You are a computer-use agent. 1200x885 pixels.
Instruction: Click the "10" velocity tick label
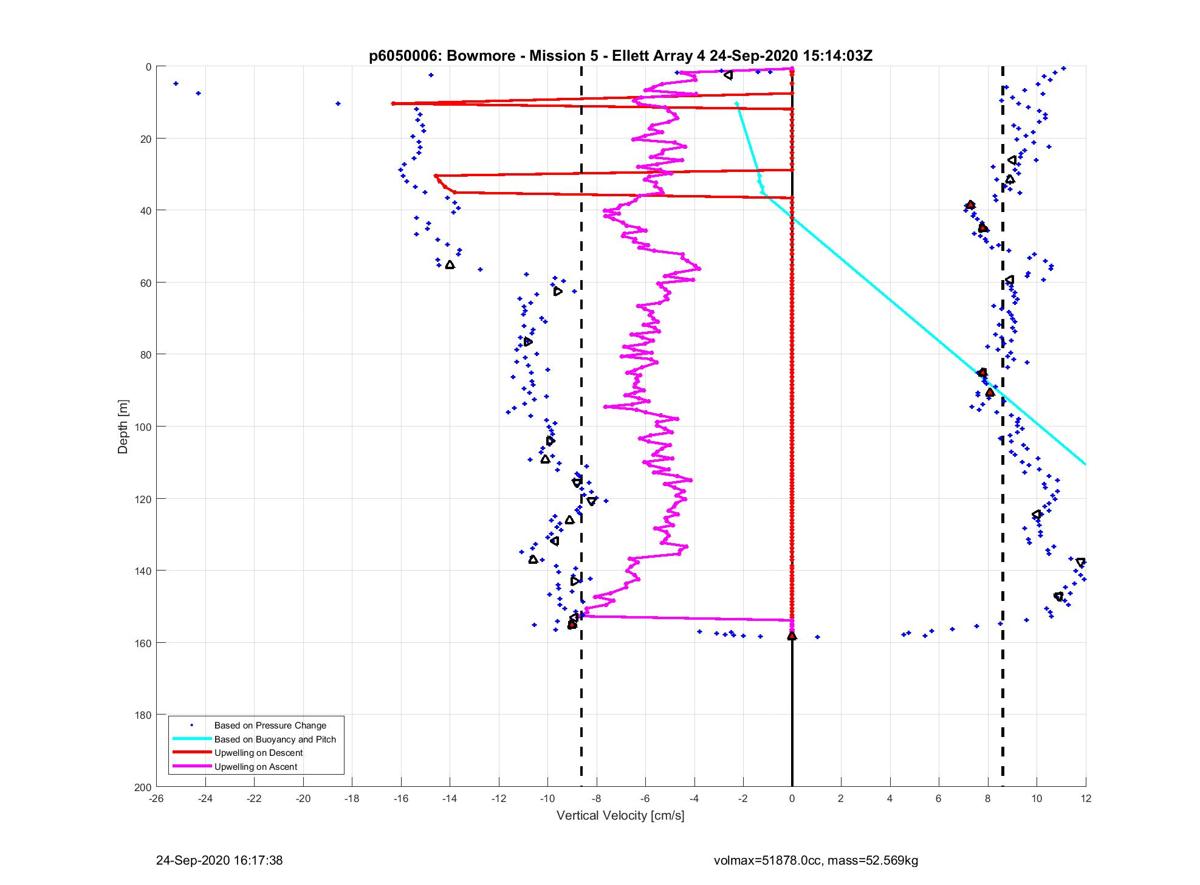[1037, 799]
